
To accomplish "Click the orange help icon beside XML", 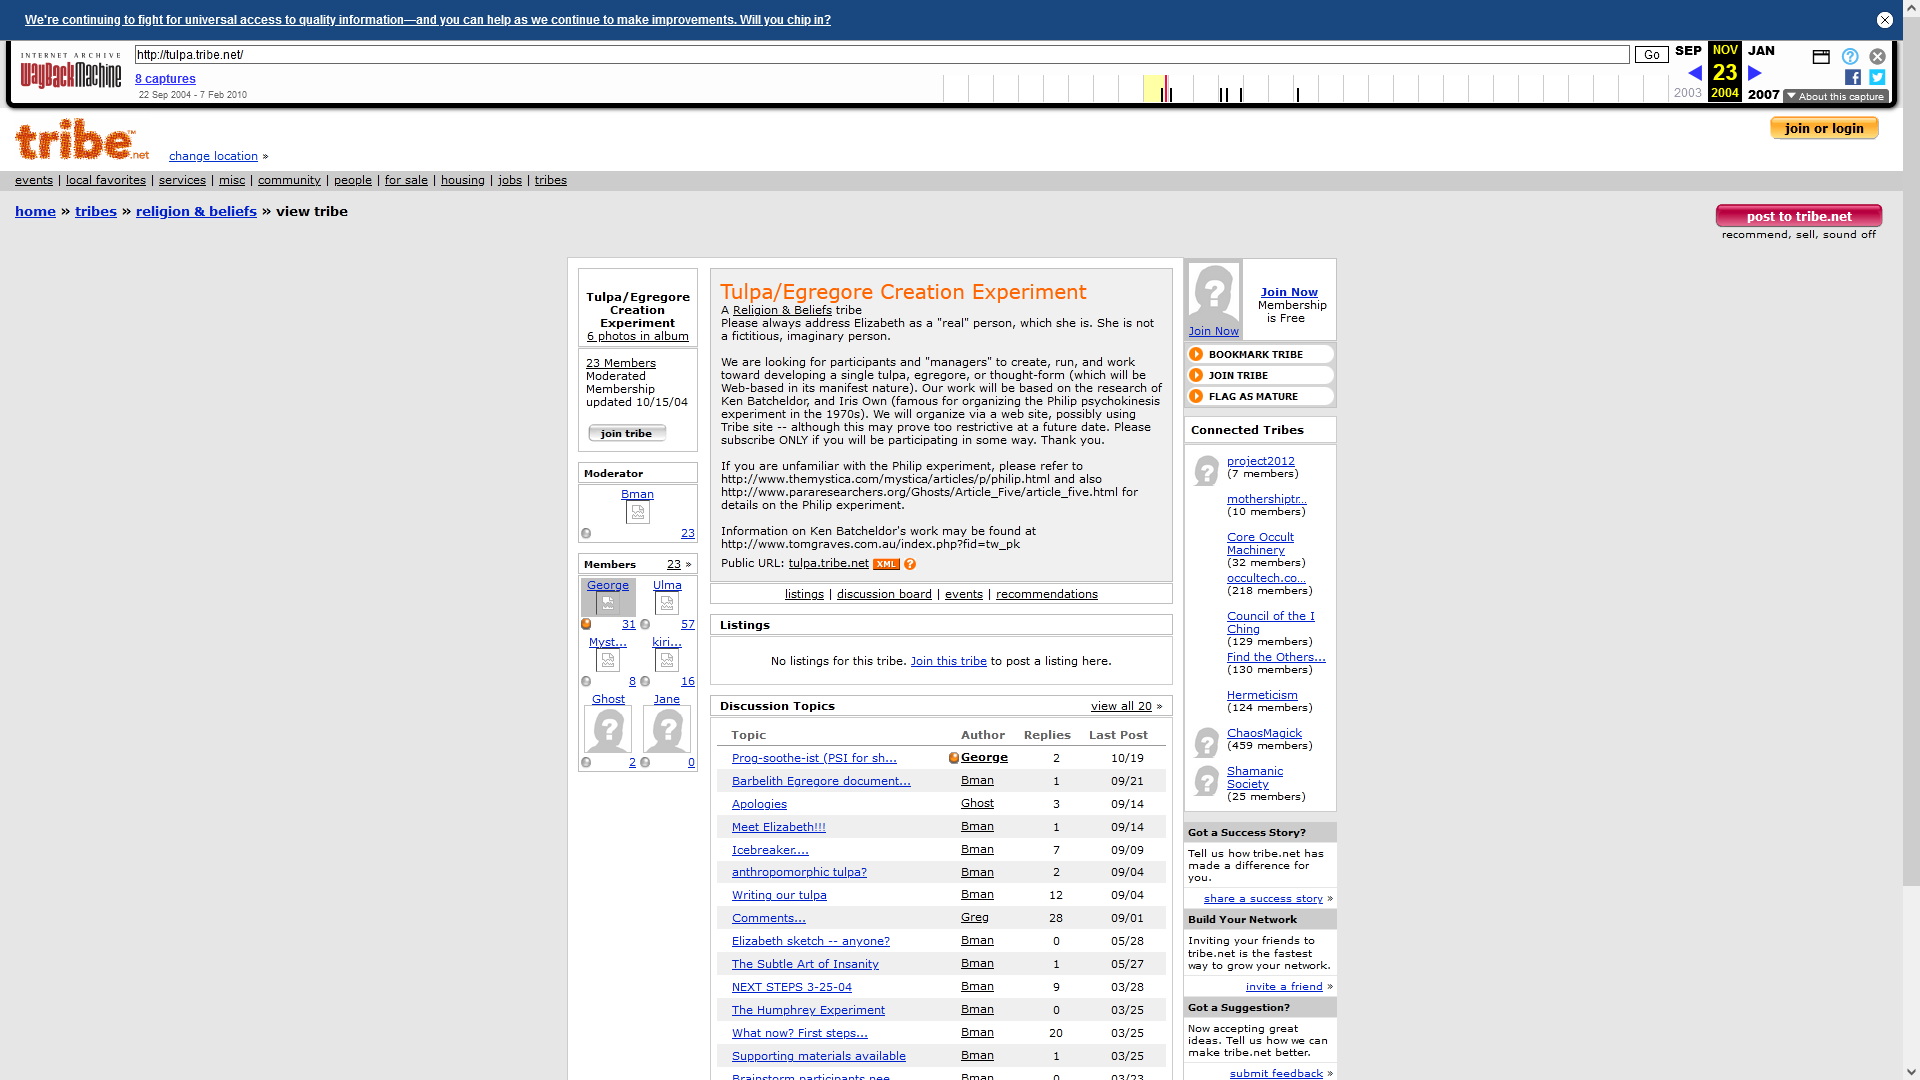I will point(910,564).
